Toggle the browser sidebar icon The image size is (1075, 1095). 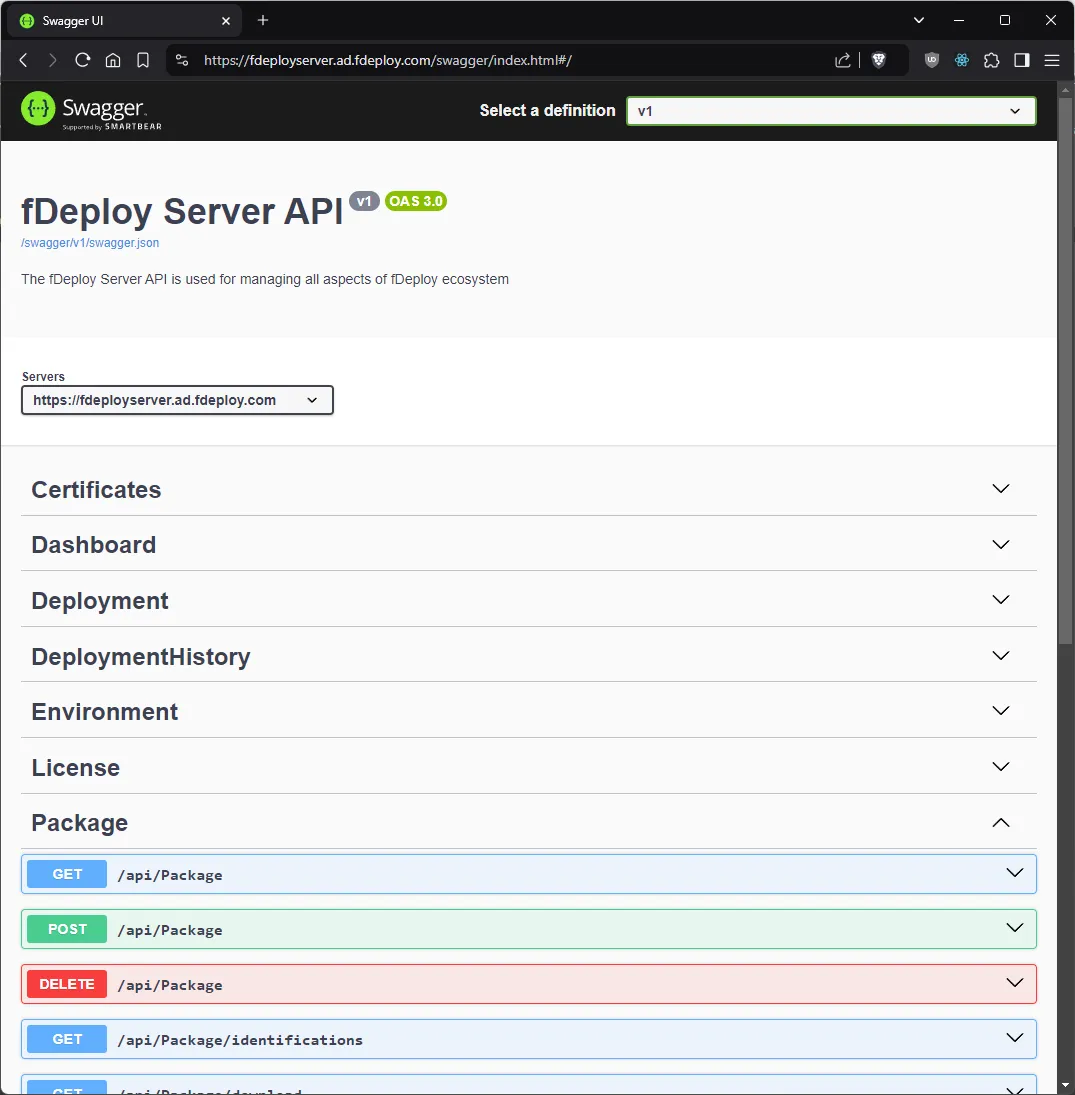coord(1021,60)
